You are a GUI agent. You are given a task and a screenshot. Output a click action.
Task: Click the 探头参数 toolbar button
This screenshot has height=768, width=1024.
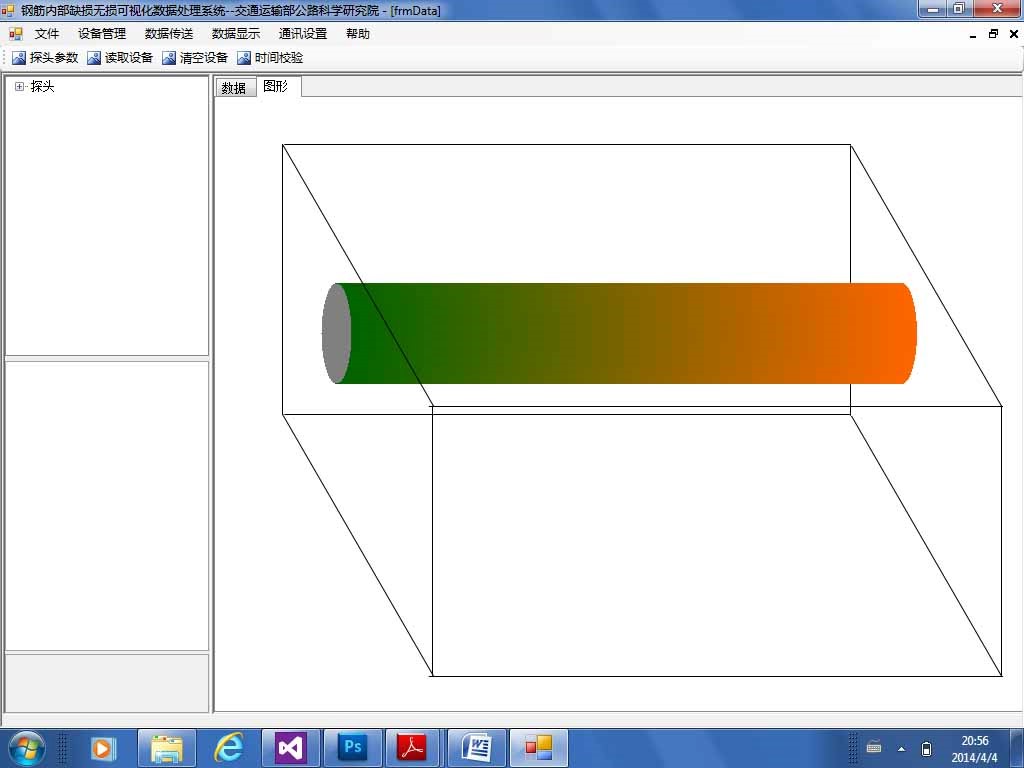[45, 58]
